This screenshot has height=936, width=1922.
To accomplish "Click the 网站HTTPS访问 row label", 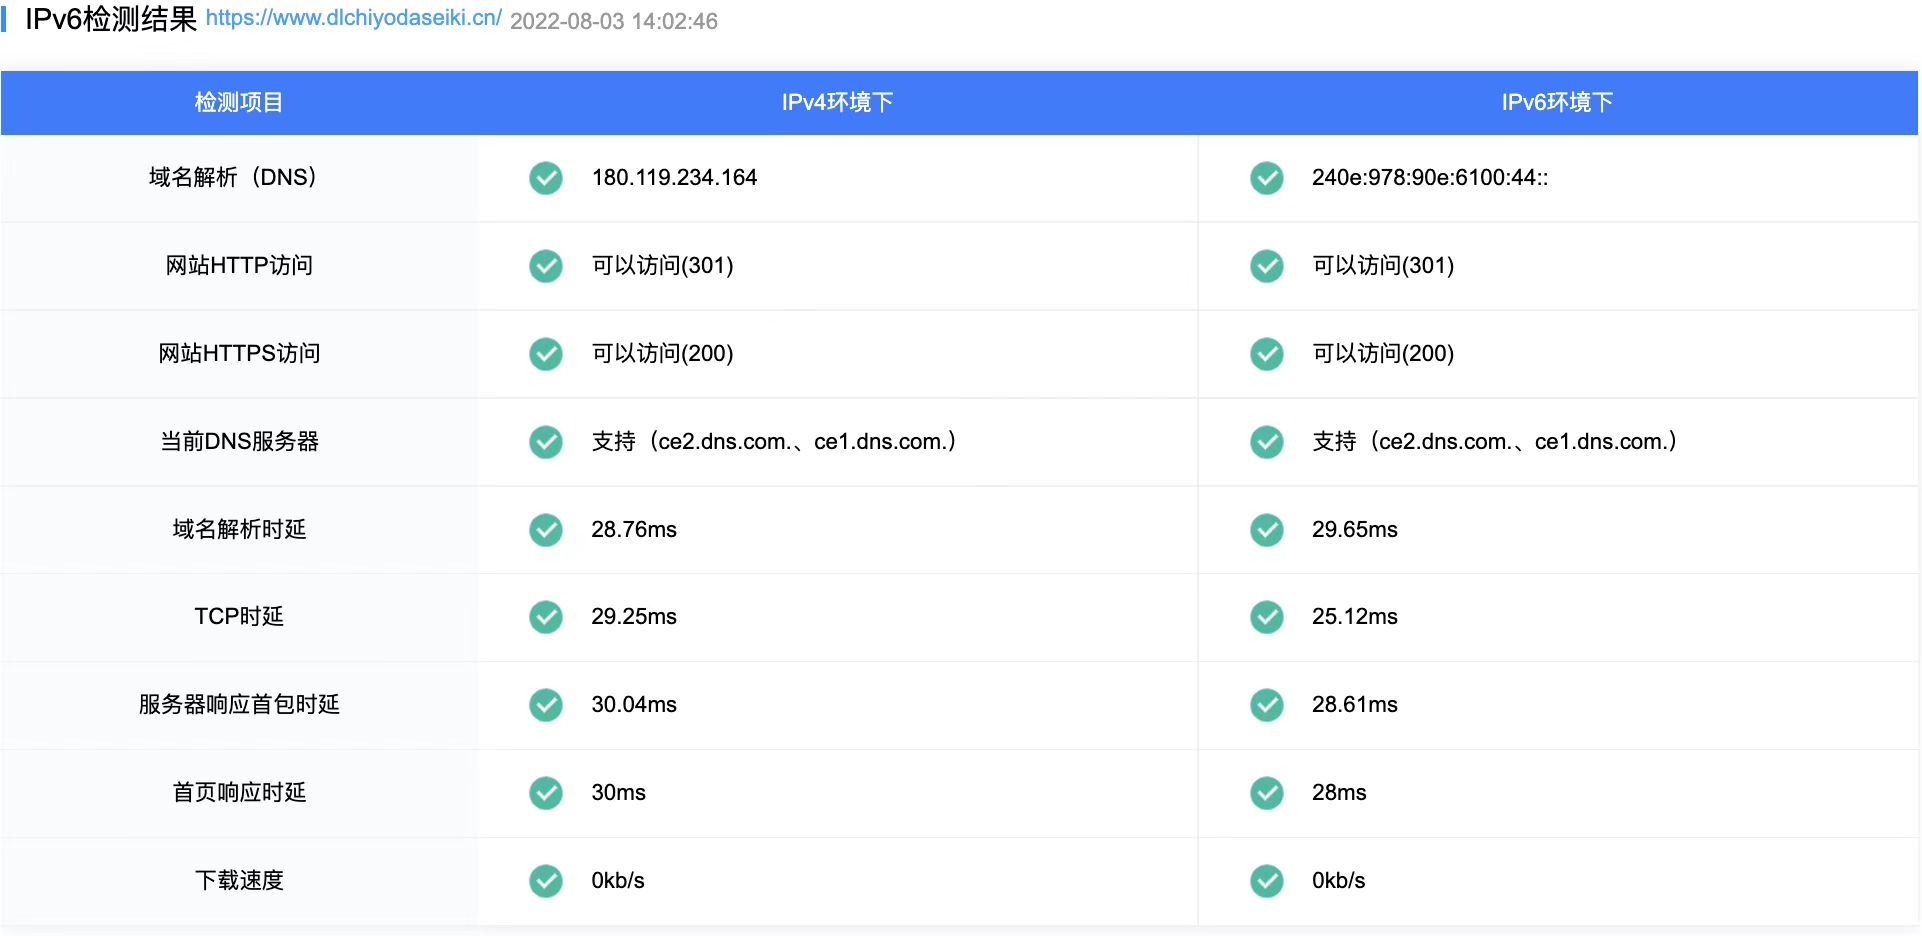I will (239, 354).
